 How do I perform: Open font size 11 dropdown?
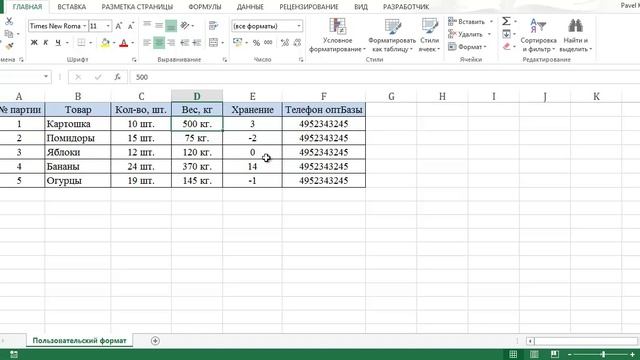click(x=108, y=26)
